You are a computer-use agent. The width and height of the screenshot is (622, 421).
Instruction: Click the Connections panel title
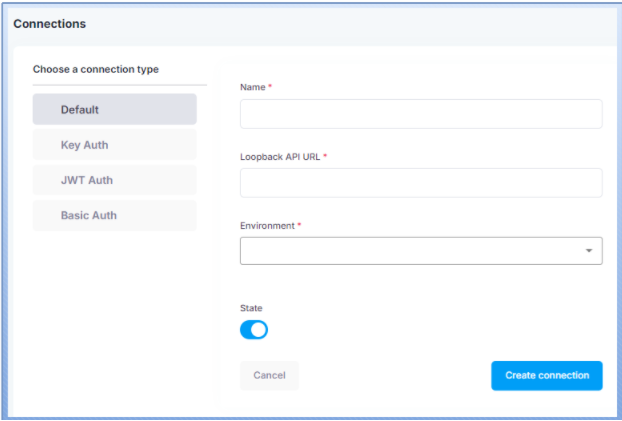[49, 23]
